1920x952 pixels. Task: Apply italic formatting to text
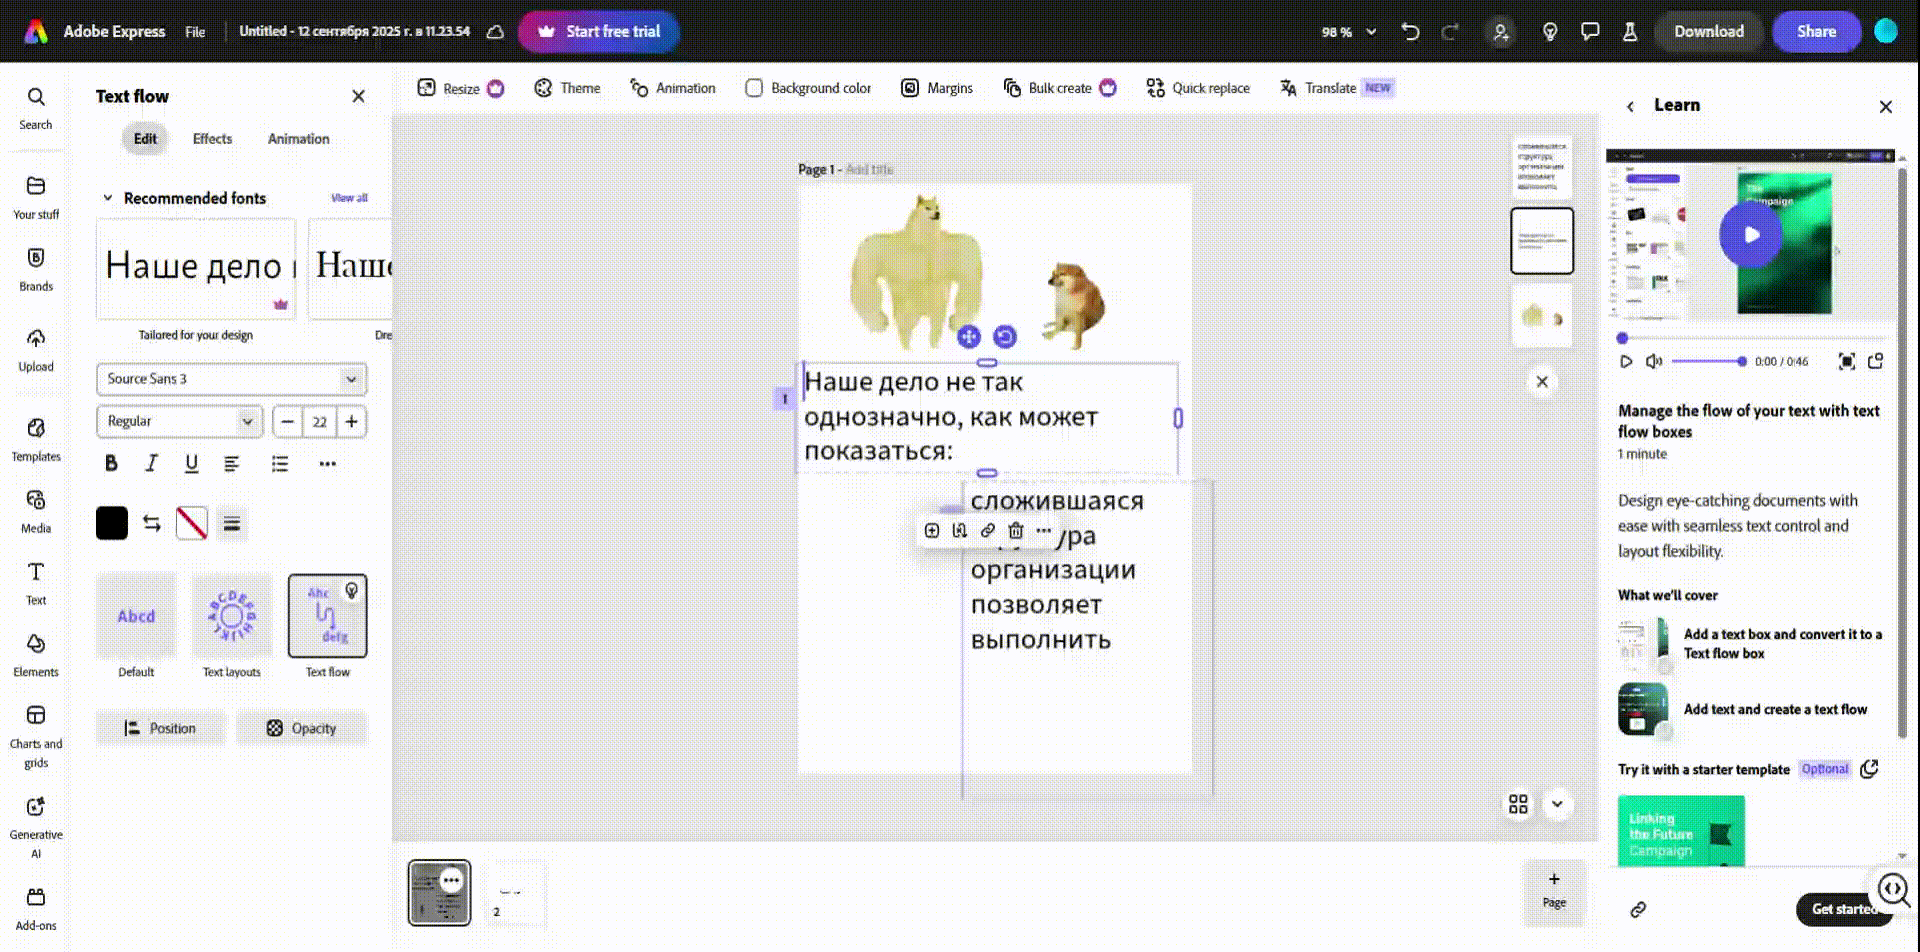coord(151,463)
